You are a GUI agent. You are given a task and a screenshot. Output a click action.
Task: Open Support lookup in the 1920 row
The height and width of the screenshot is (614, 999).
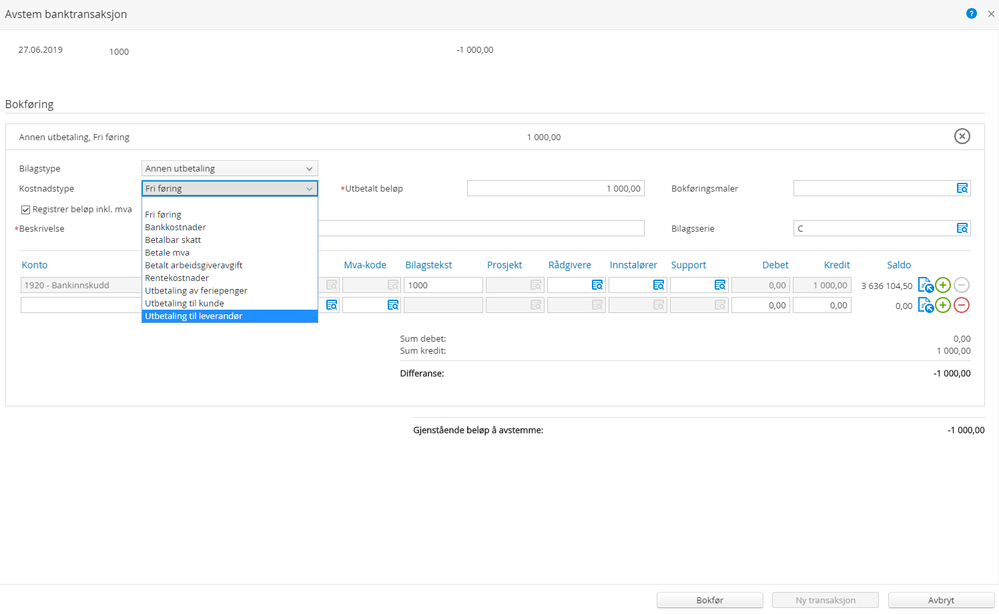tap(719, 285)
